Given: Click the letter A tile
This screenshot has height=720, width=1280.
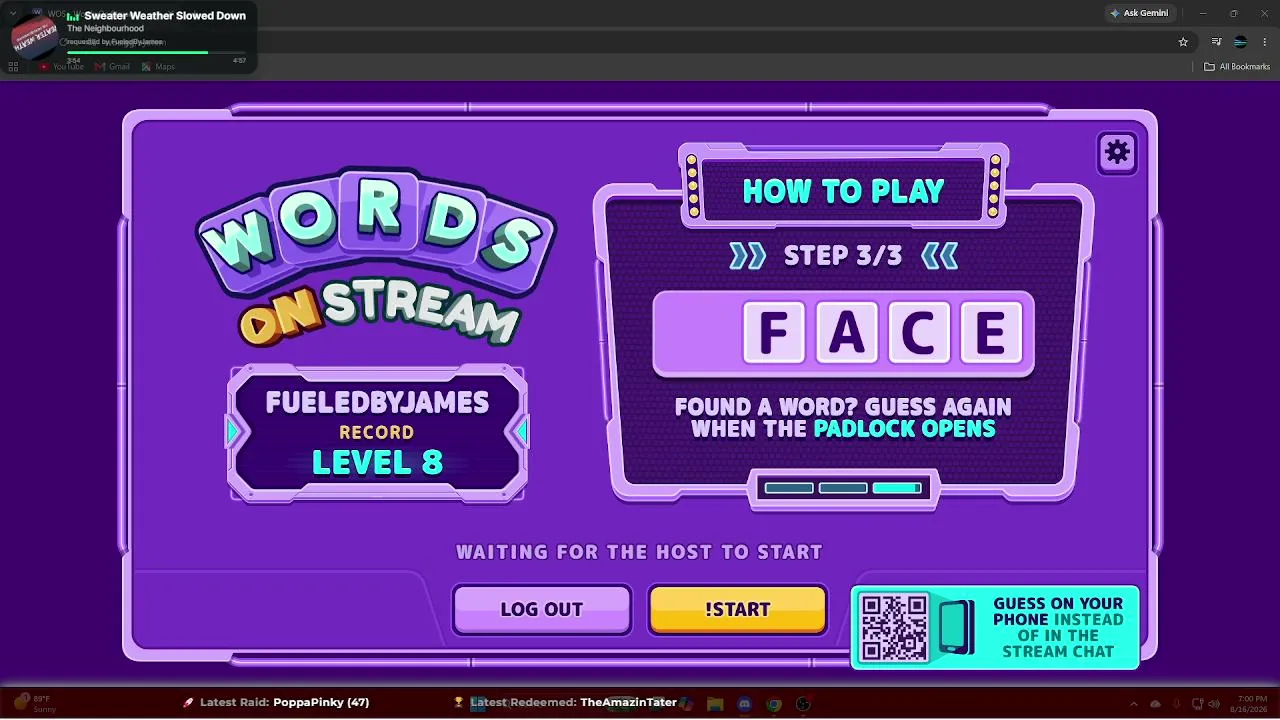Looking at the screenshot, I should coord(846,334).
